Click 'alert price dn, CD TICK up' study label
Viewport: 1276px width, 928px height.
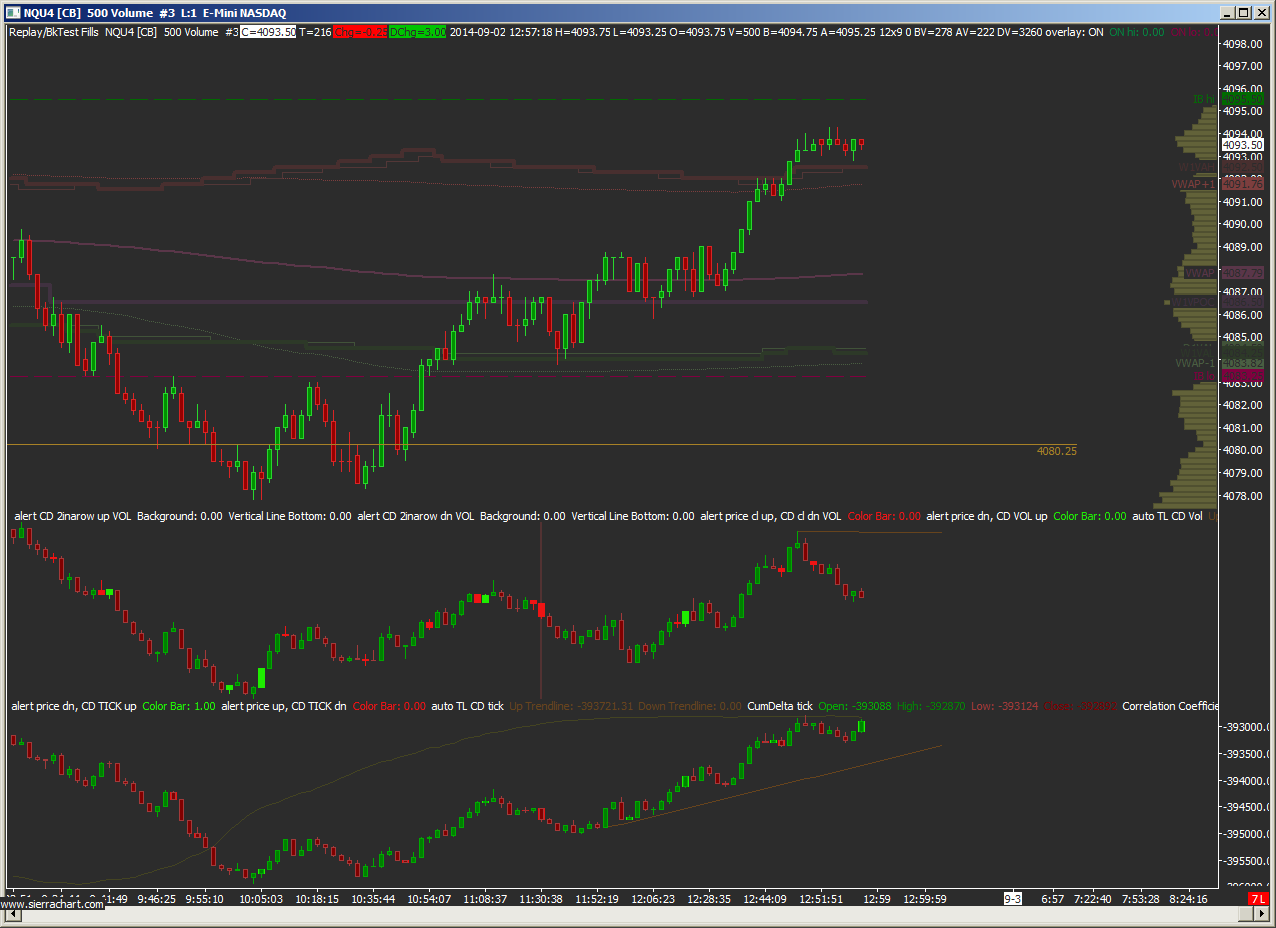pos(74,706)
